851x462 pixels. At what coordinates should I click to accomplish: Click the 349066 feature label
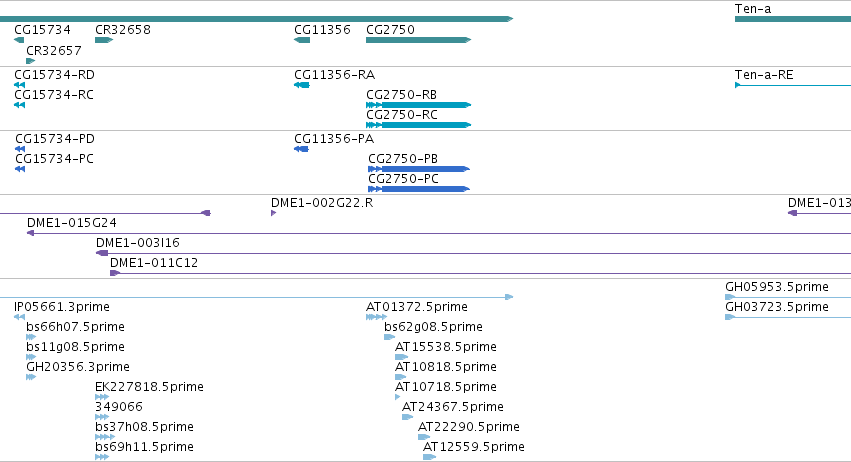[119, 407]
